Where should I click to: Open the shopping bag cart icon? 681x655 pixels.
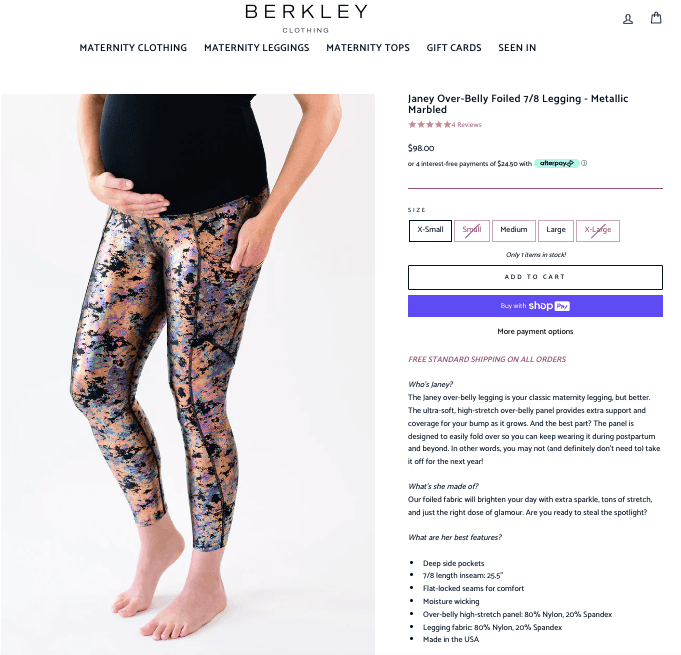tap(656, 18)
